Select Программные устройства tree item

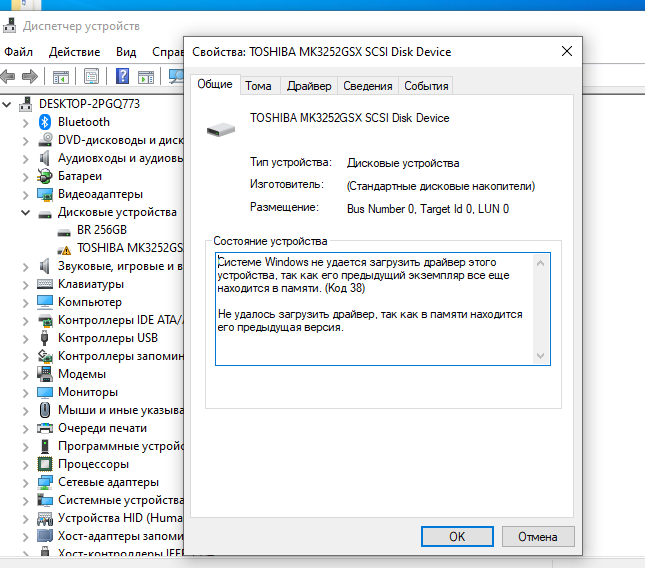coord(121,446)
